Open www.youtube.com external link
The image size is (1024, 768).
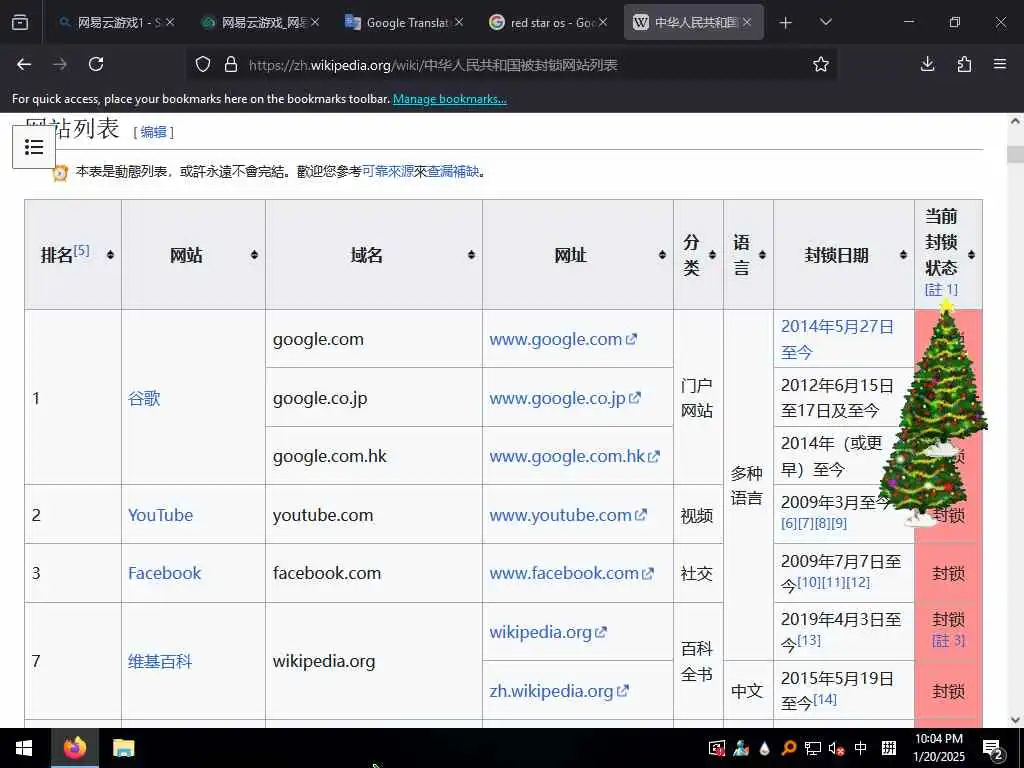568,515
